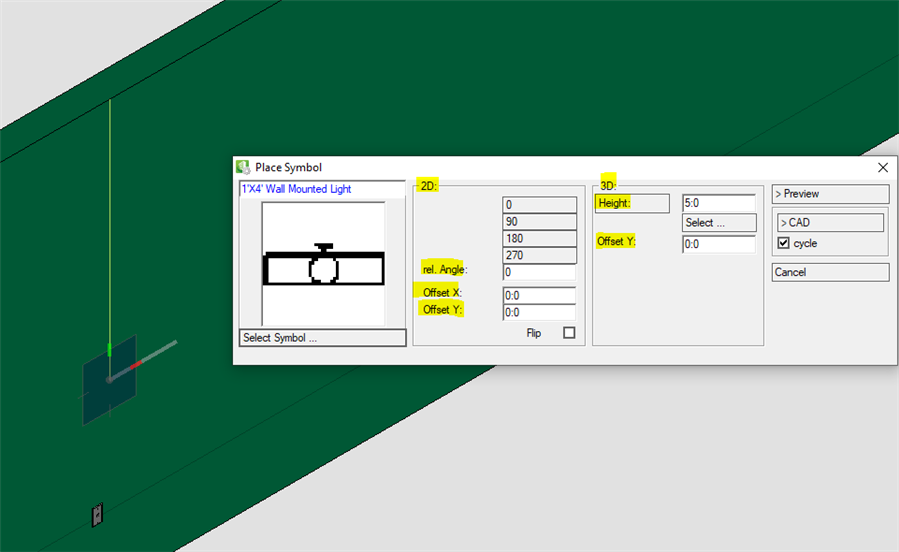This screenshot has width=899, height=552.
Task: Expand the > Preview button
Action: point(830,194)
